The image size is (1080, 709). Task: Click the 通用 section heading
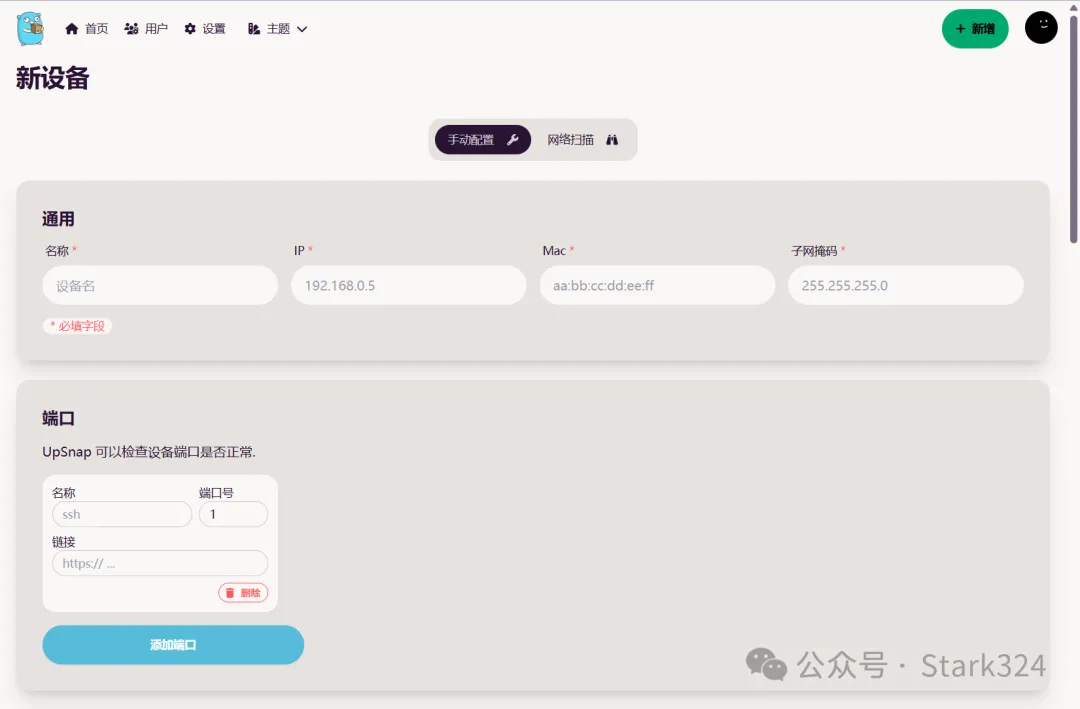[58, 219]
